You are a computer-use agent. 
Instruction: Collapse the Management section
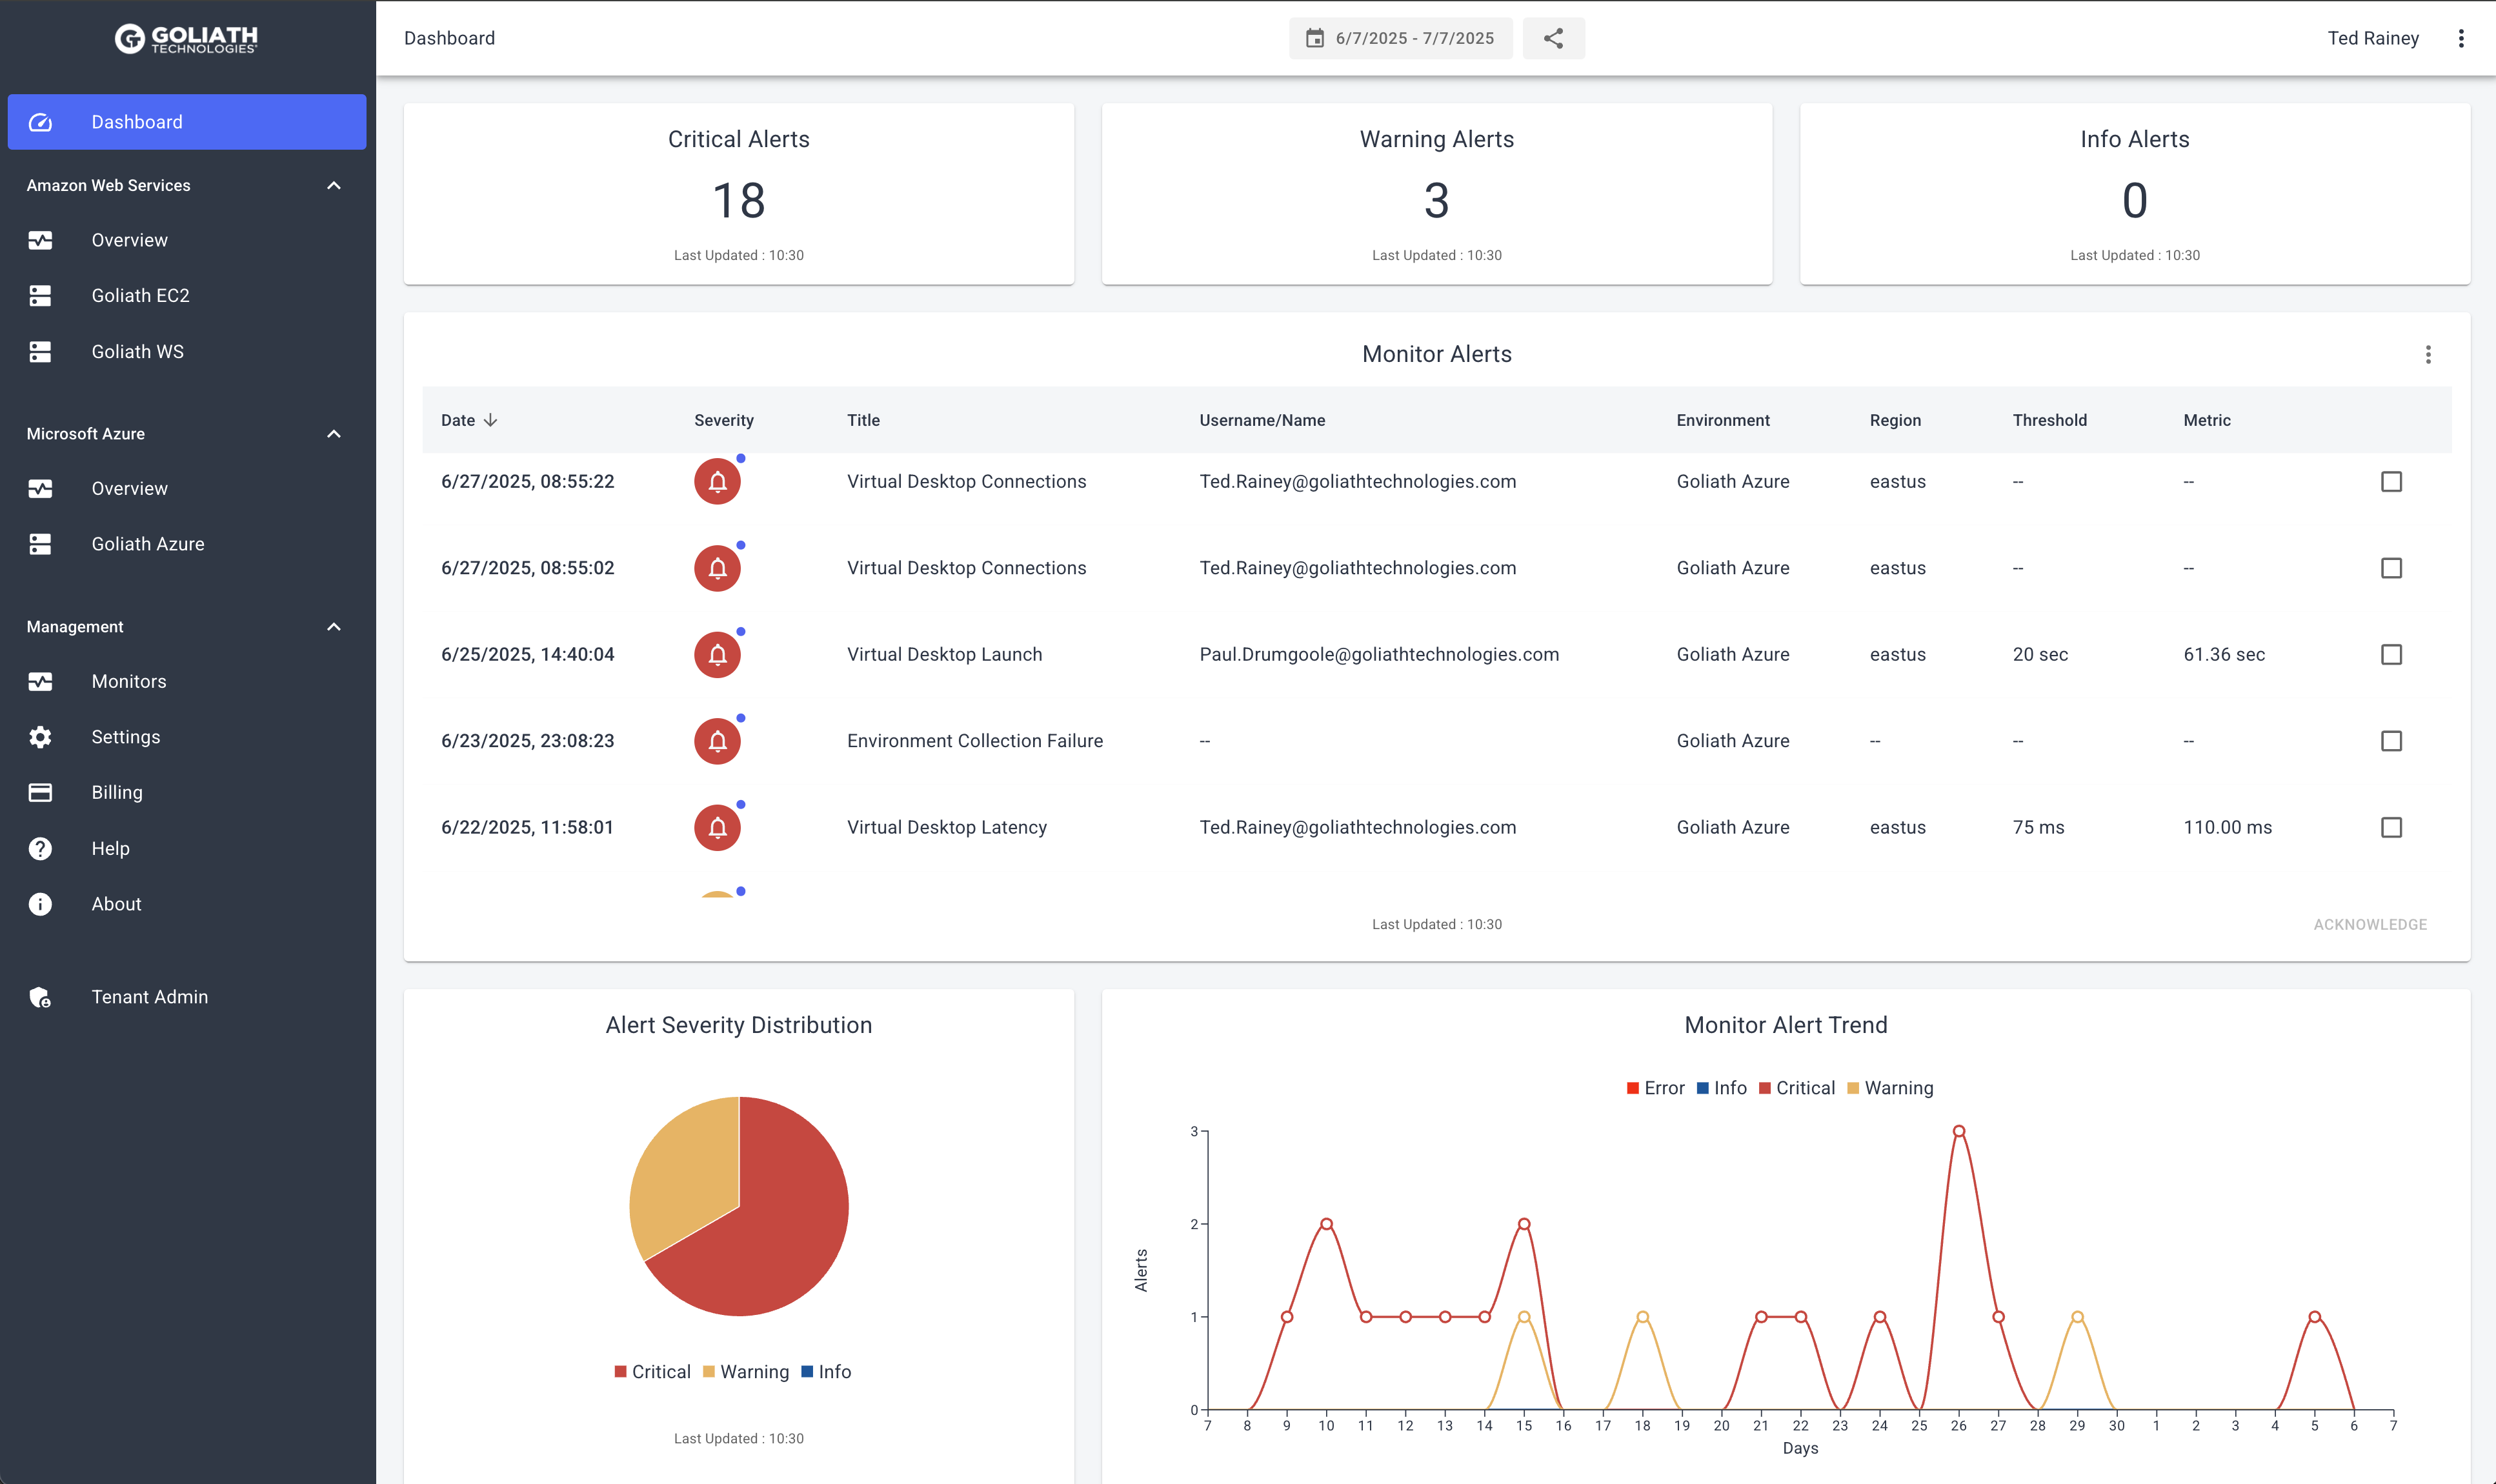(x=334, y=627)
